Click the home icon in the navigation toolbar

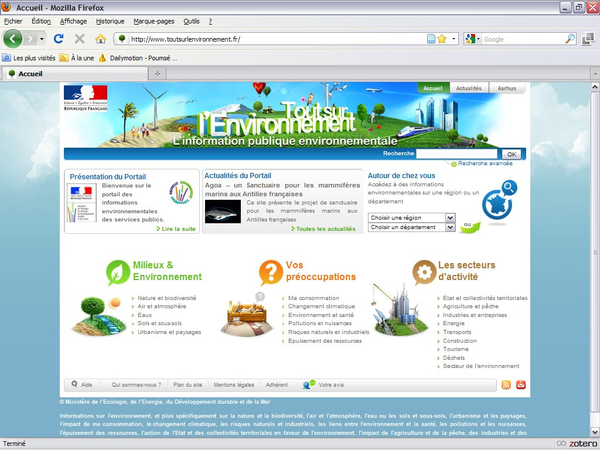click(x=100, y=39)
